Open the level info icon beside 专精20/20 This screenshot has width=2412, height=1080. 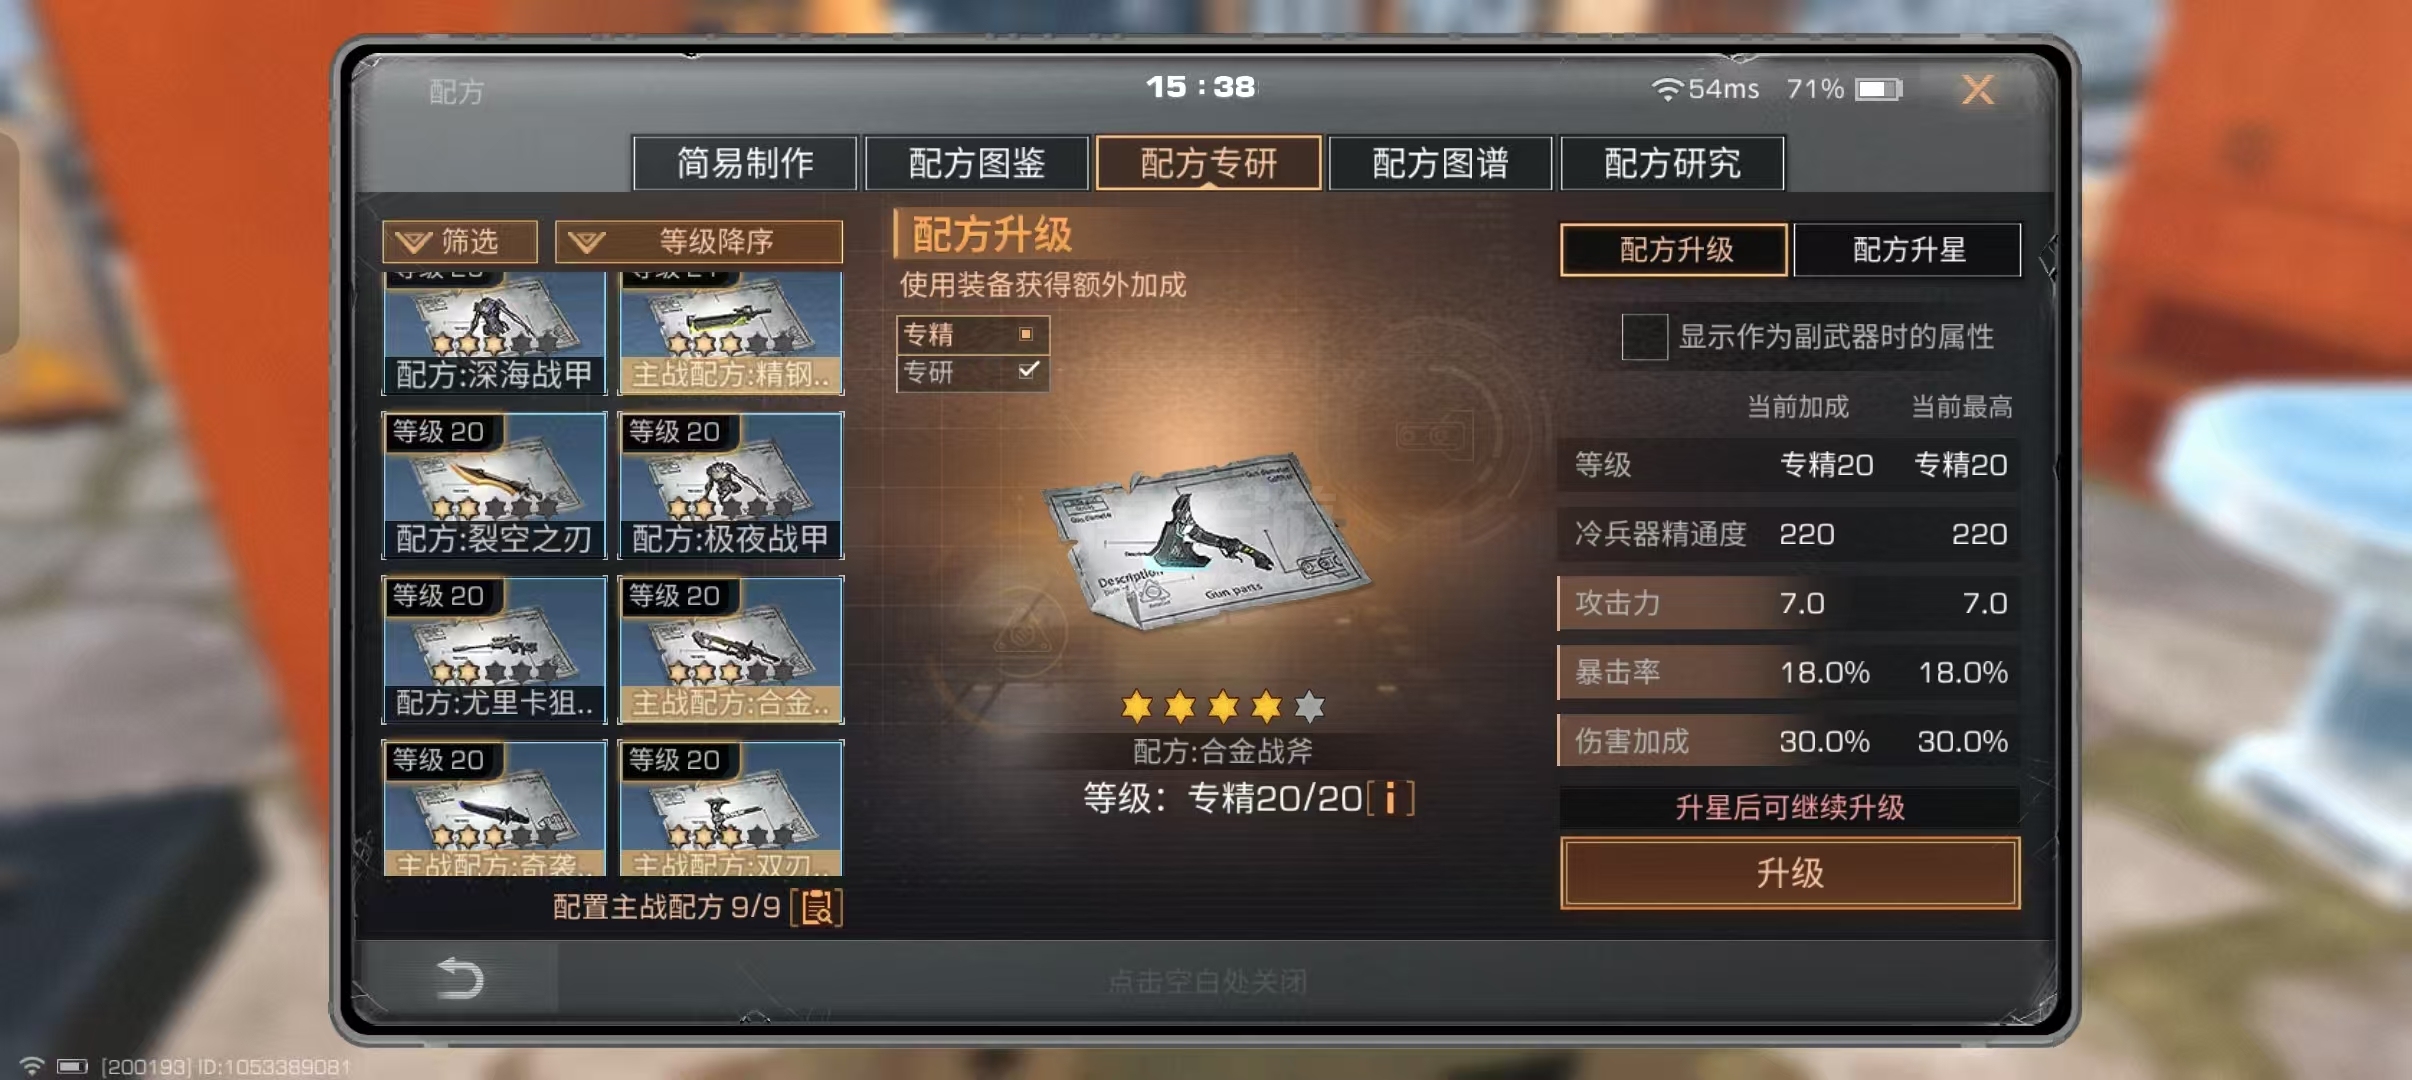coord(1390,799)
